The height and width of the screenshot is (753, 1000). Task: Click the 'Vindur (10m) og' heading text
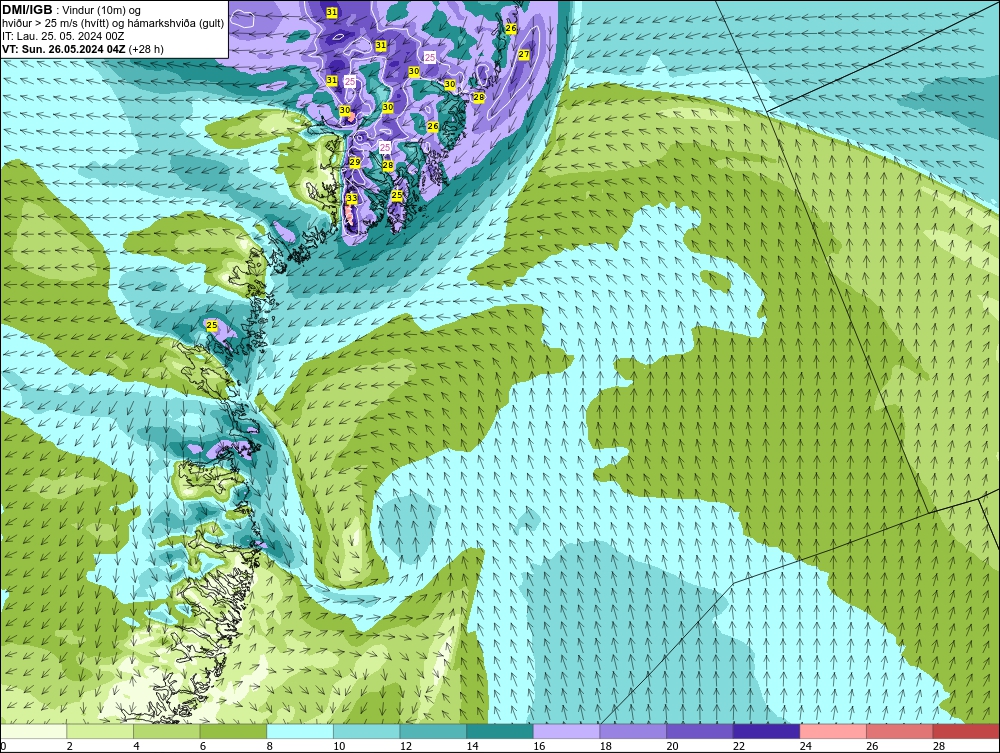tap(103, 11)
